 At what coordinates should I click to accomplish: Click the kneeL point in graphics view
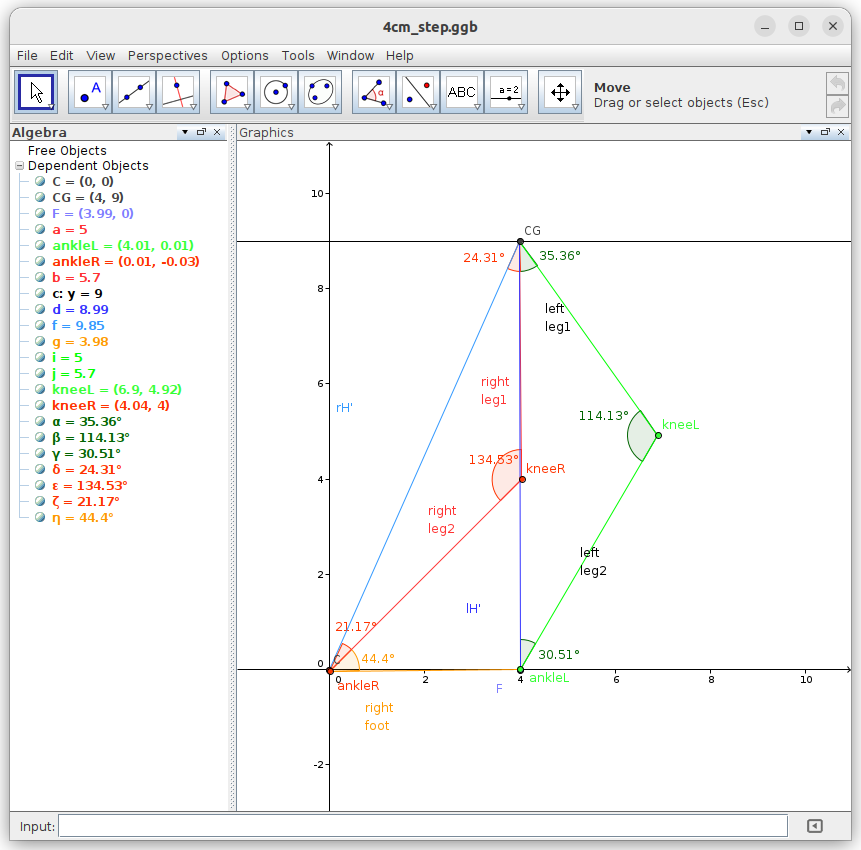point(658,435)
